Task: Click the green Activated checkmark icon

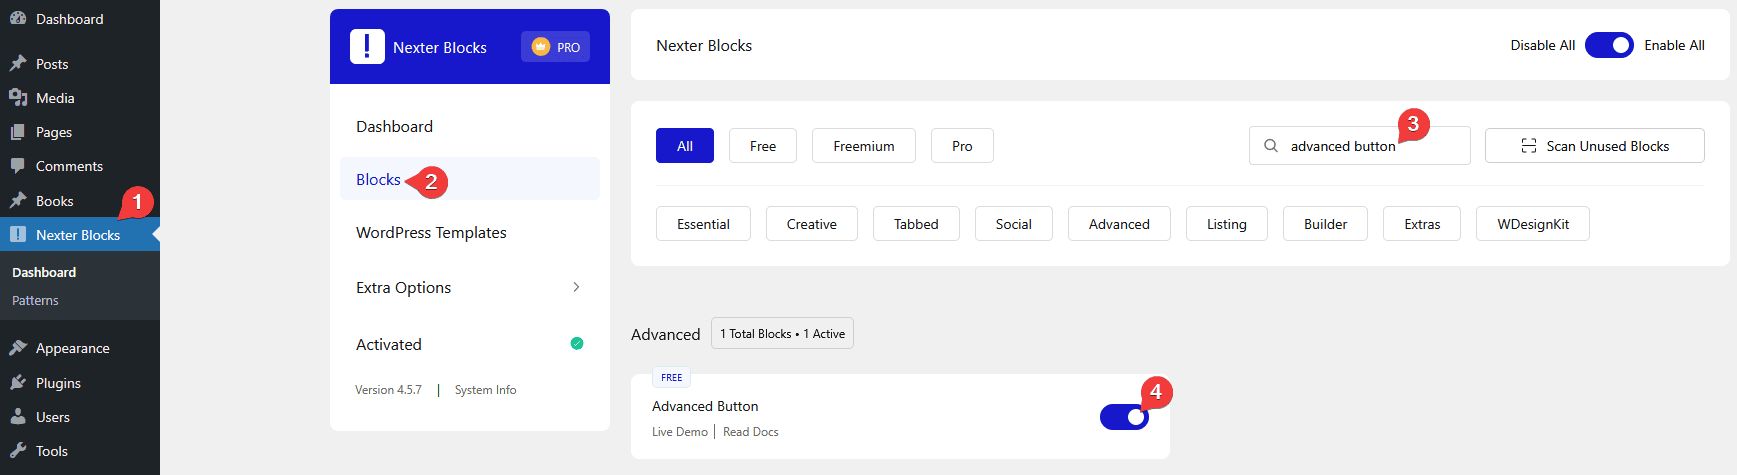Action: [577, 344]
